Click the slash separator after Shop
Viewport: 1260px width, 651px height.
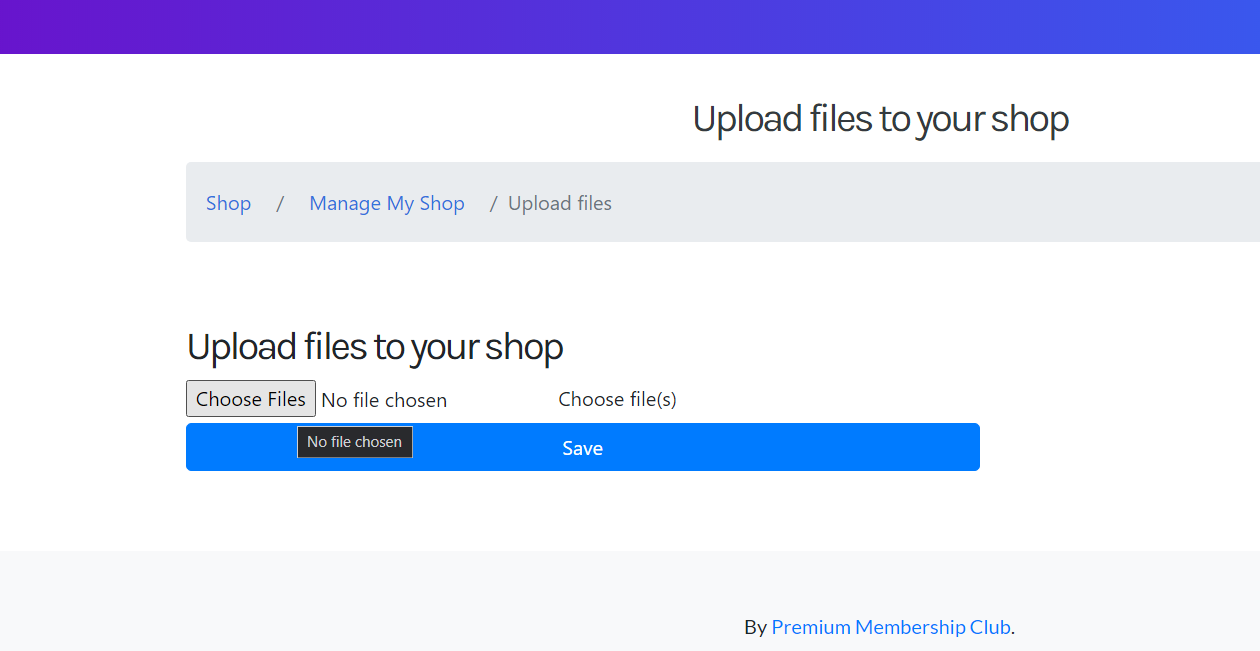point(280,203)
